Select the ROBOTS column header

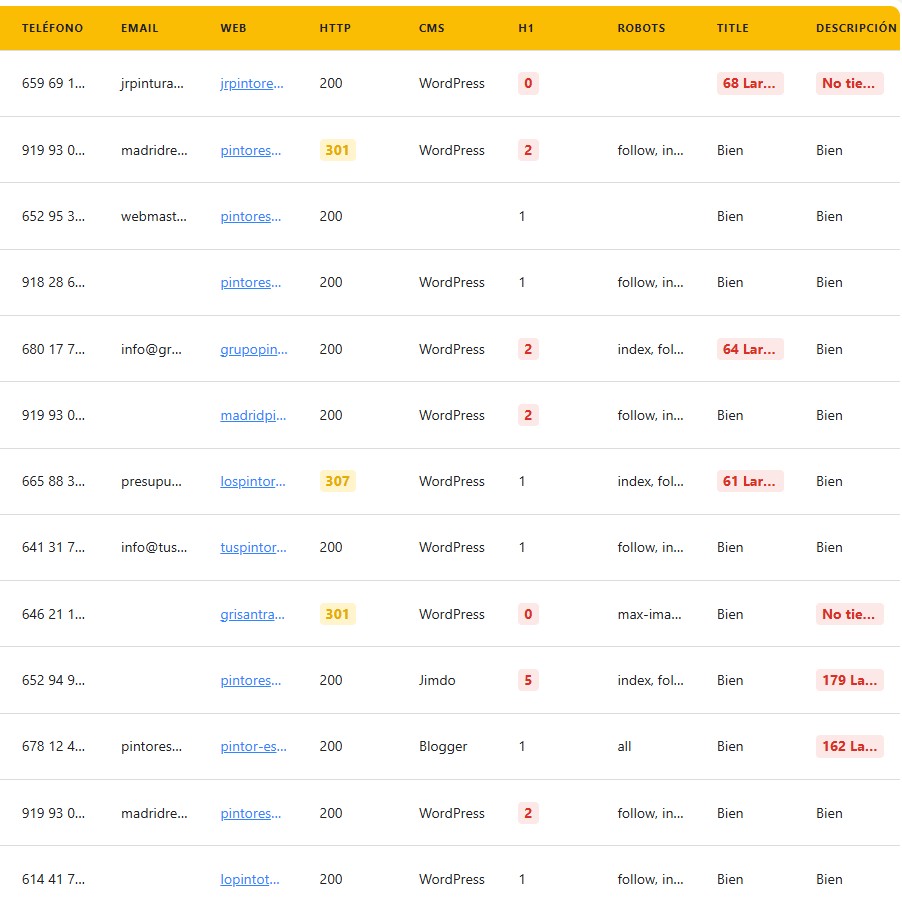point(641,28)
